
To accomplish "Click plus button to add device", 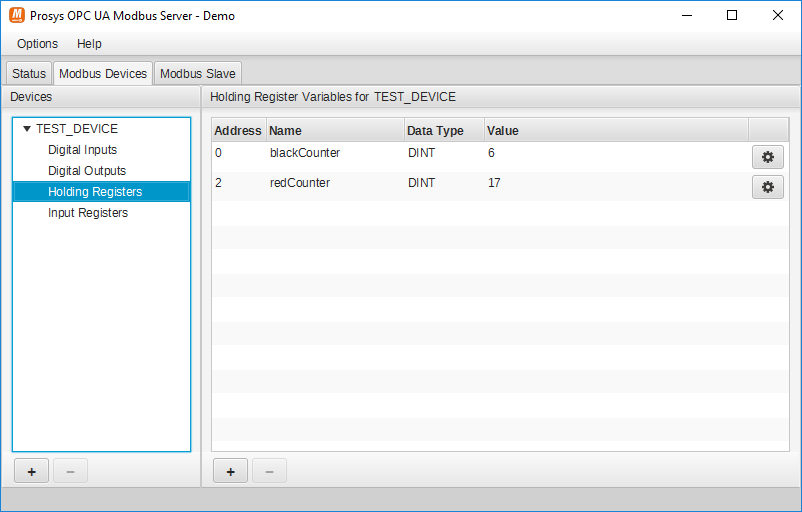I will click(31, 471).
